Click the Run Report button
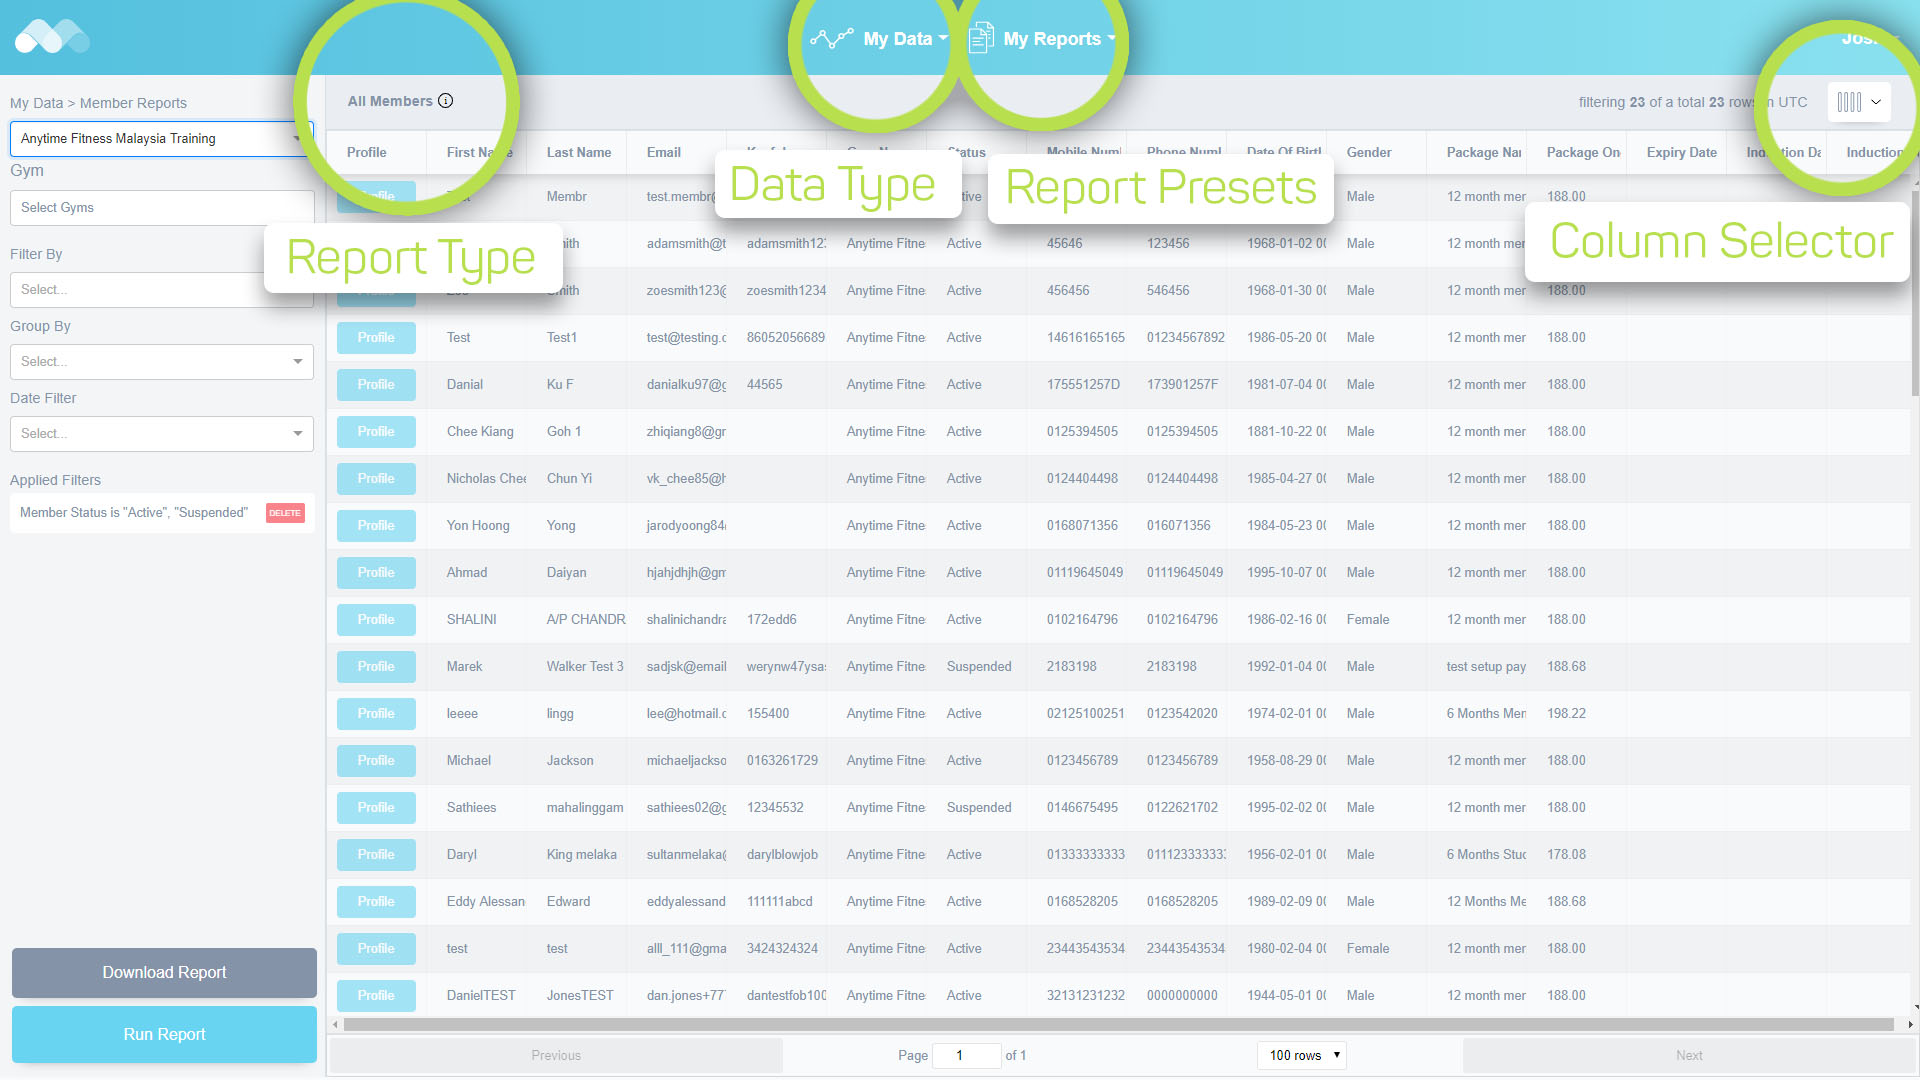The height and width of the screenshot is (1080, 1920). (164, 1034)
